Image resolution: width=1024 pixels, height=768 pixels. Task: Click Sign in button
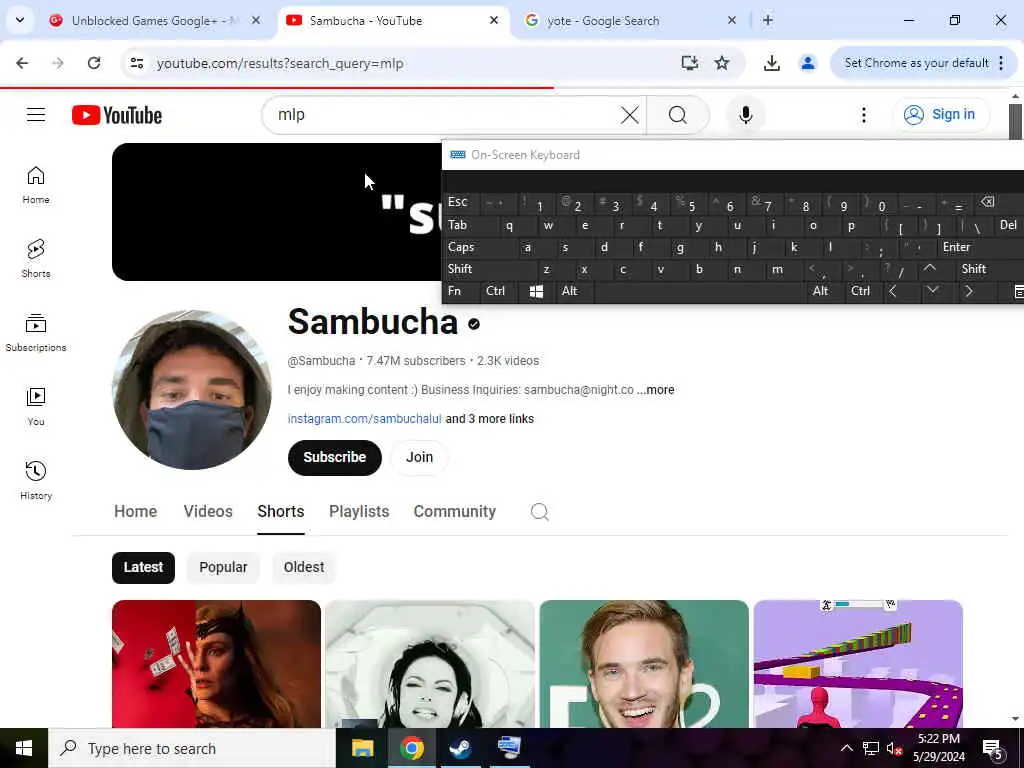pyautogui.click(x=940, y=114)
